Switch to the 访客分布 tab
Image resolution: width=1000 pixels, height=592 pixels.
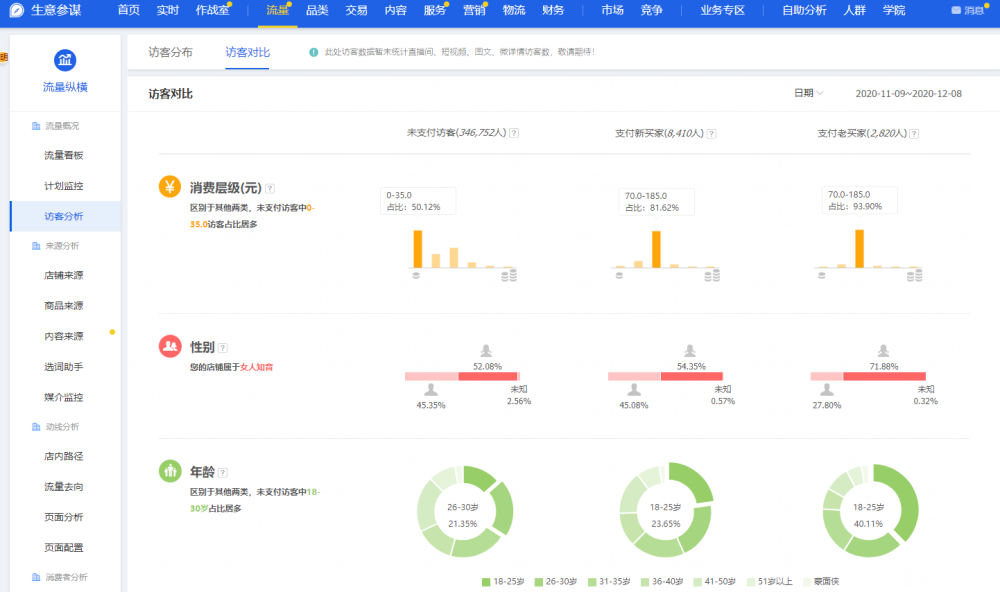[x=170, y=52]
